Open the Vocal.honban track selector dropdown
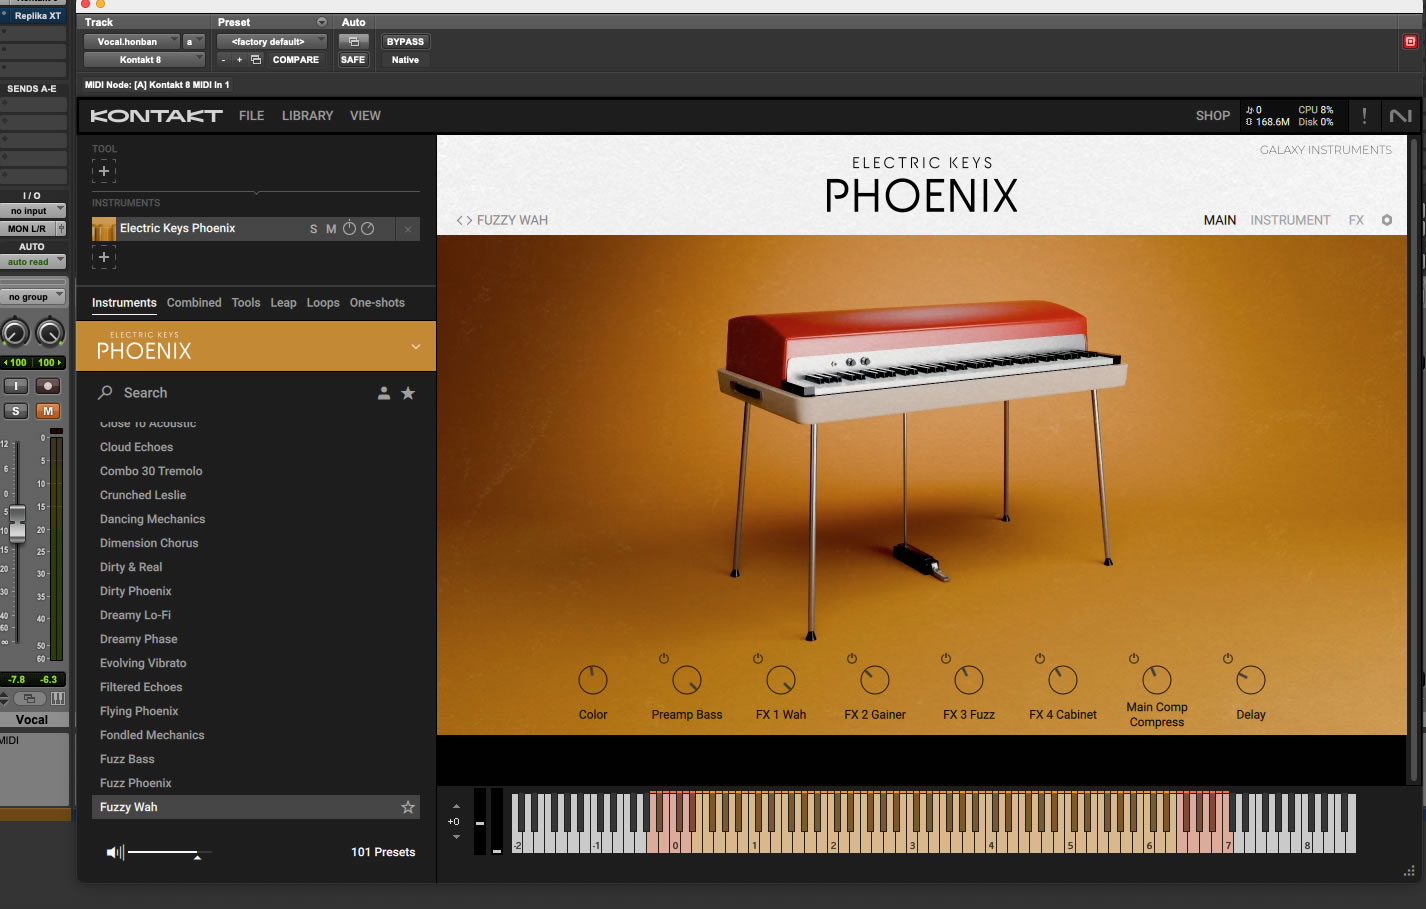The height and width of the screenshot is (909, 1426). click(x=131, y=42)
